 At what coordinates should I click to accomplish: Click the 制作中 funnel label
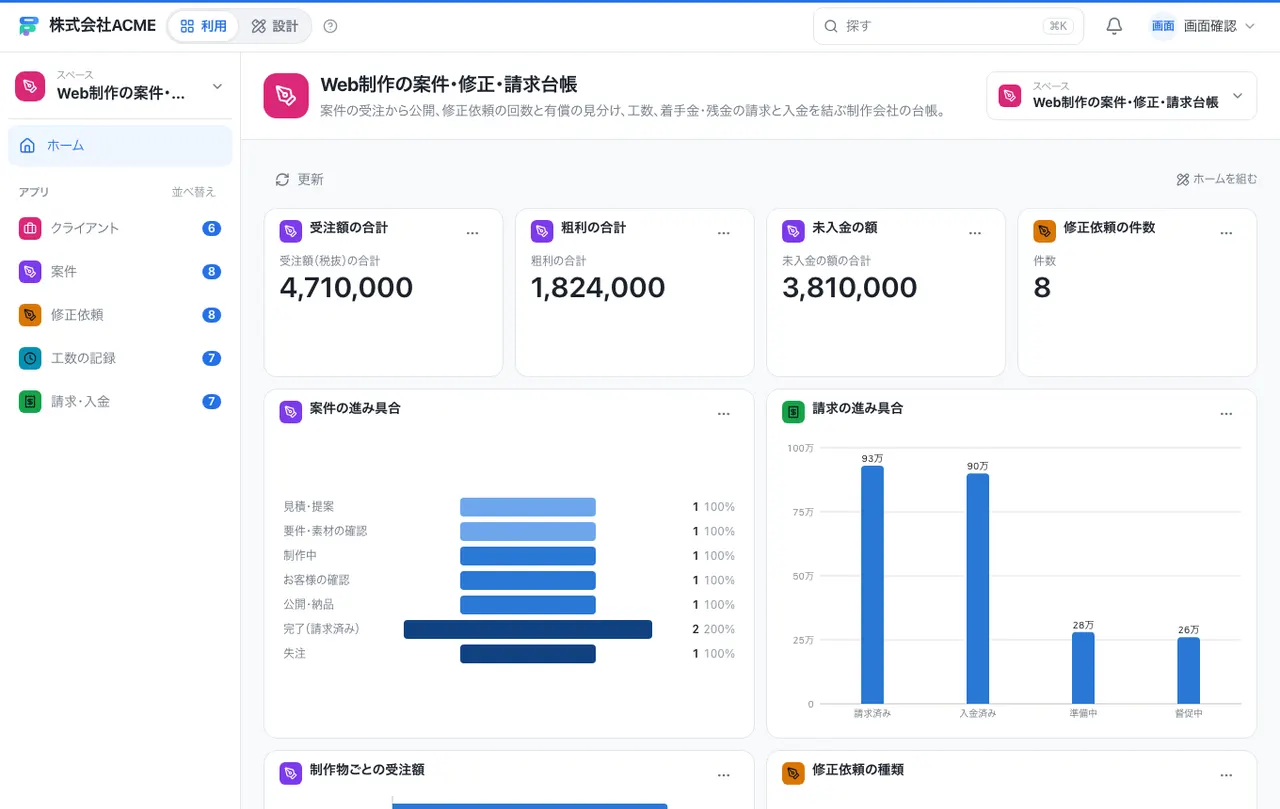coord(300,556)
